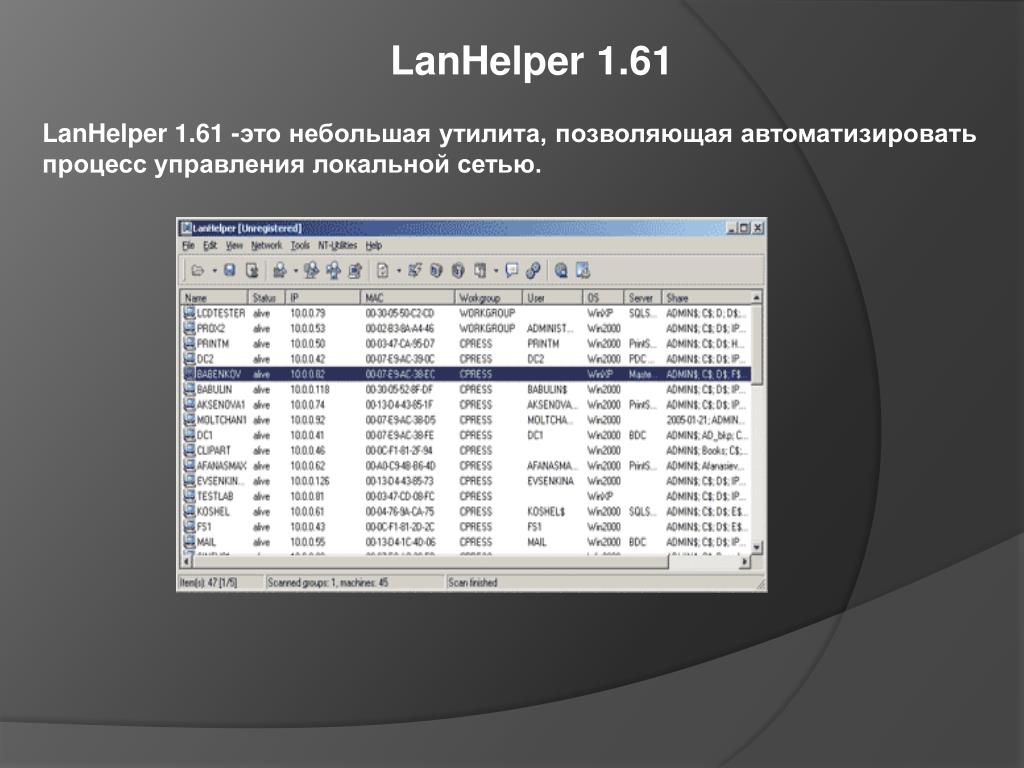Click the globe toolbar icon
The width and height of the screenshot is (1024, 768).
click(561, 270)
